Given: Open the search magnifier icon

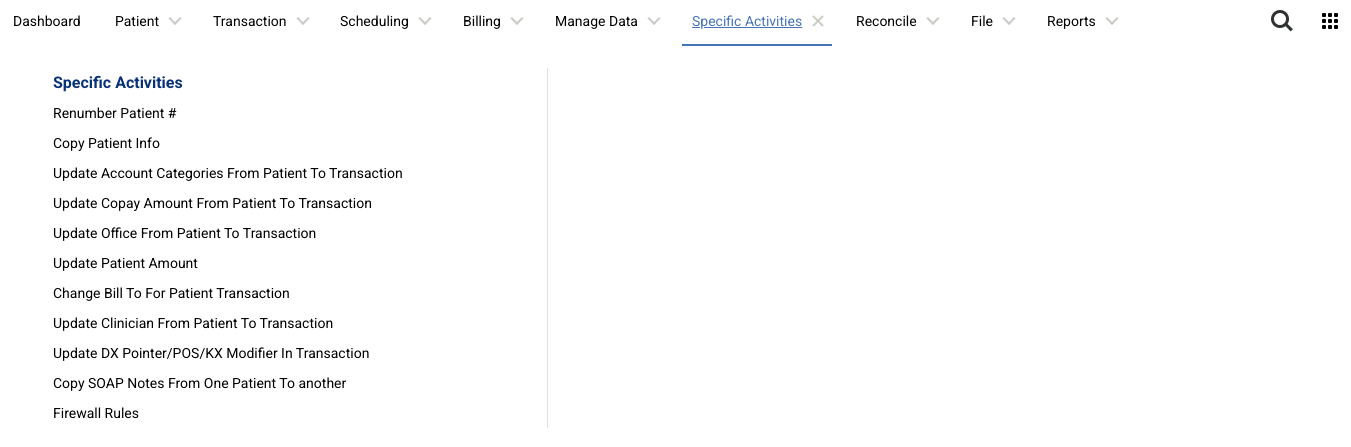Looking at the screenshot, I should (1281, 21).
